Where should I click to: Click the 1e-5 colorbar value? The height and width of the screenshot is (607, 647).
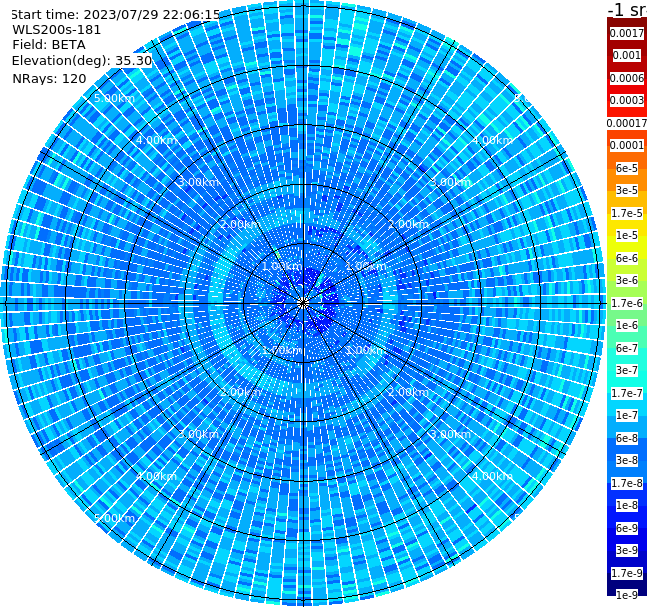click(627, 235)
